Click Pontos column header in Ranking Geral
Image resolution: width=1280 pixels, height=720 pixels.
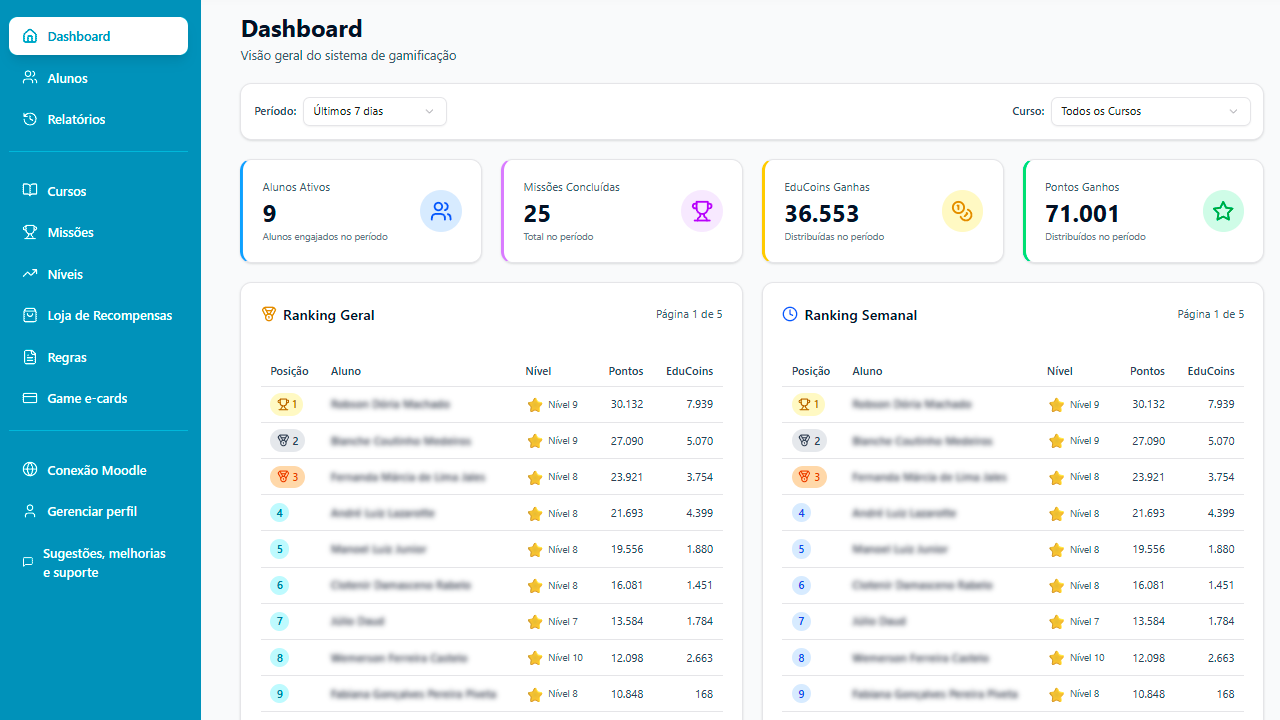625,371
